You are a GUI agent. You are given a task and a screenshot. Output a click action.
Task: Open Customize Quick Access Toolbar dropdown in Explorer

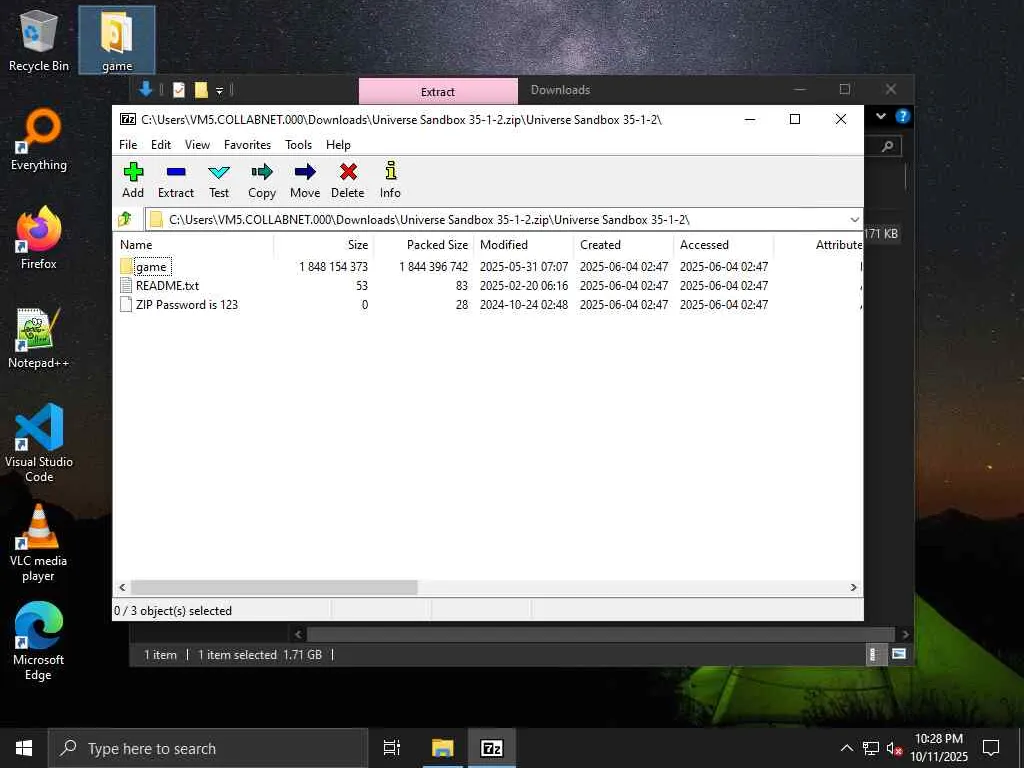click(x=219, y=90)
